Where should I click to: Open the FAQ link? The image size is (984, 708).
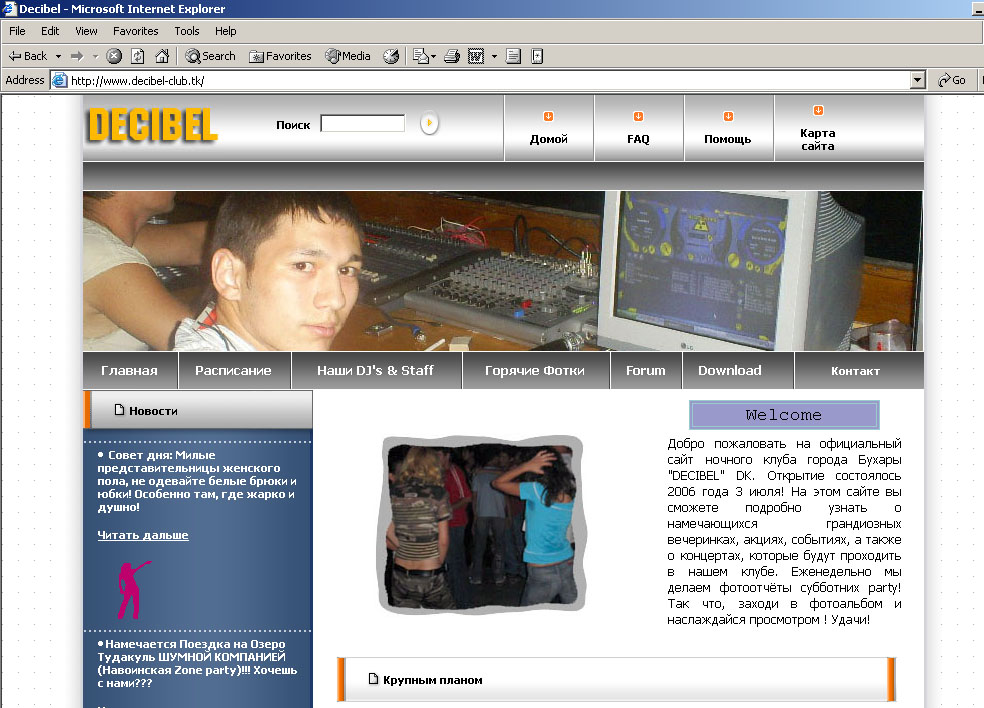(638, 139)
